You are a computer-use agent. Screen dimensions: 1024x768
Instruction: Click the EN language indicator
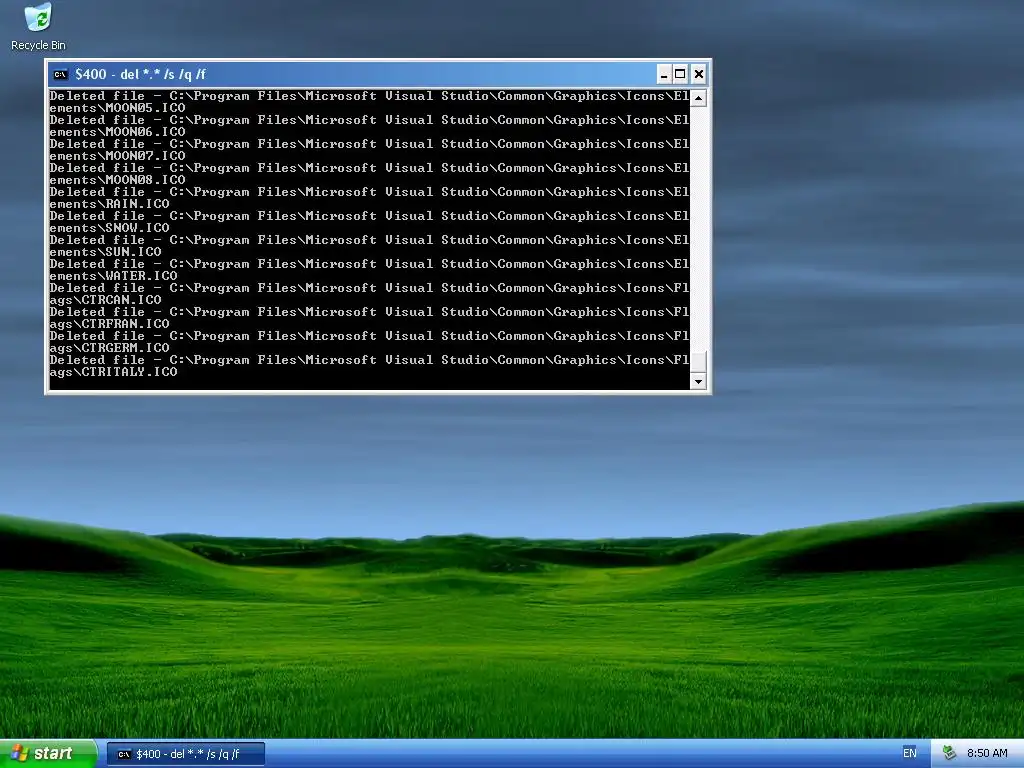[x=909, y=754]
